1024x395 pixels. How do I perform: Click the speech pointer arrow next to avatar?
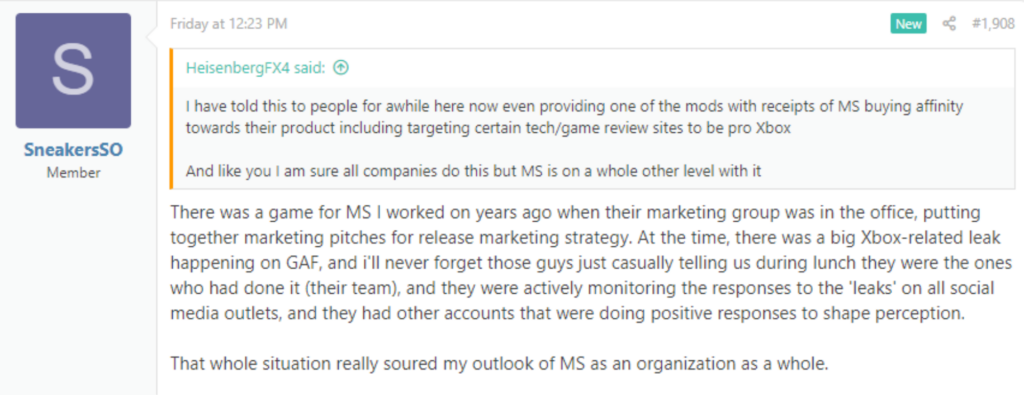[152, 35]
